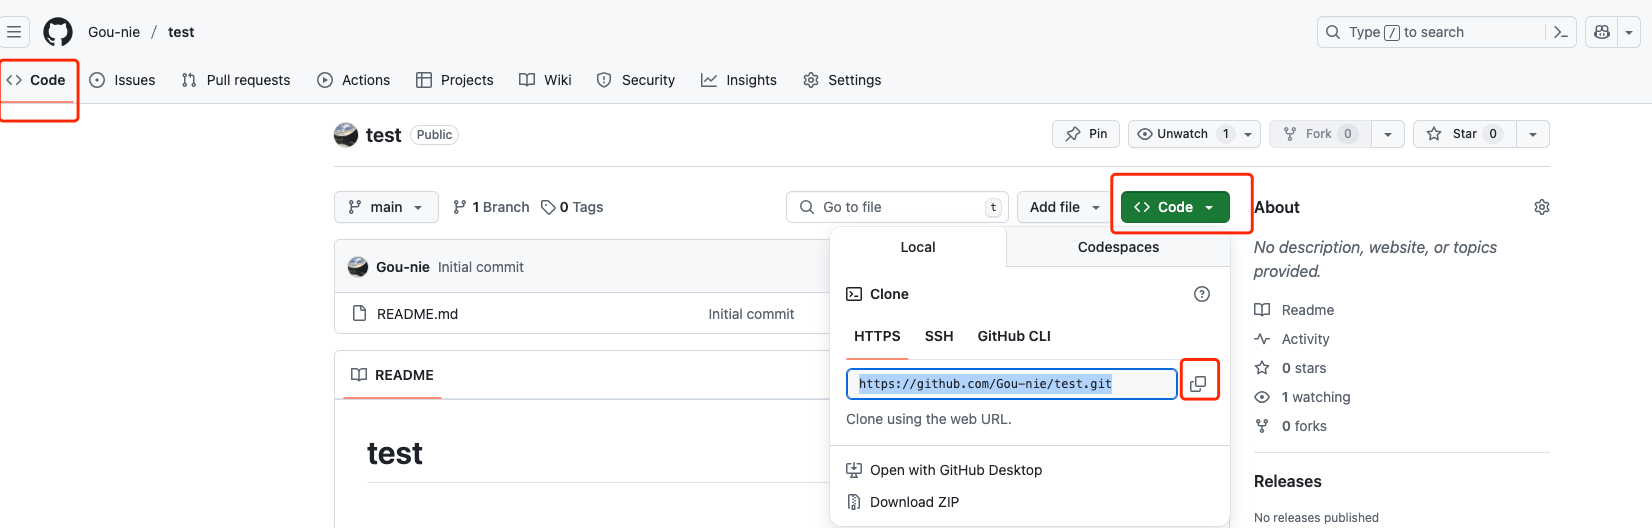View the Insights tab
Screen dimensions: 1652x528
pos(739,80)
